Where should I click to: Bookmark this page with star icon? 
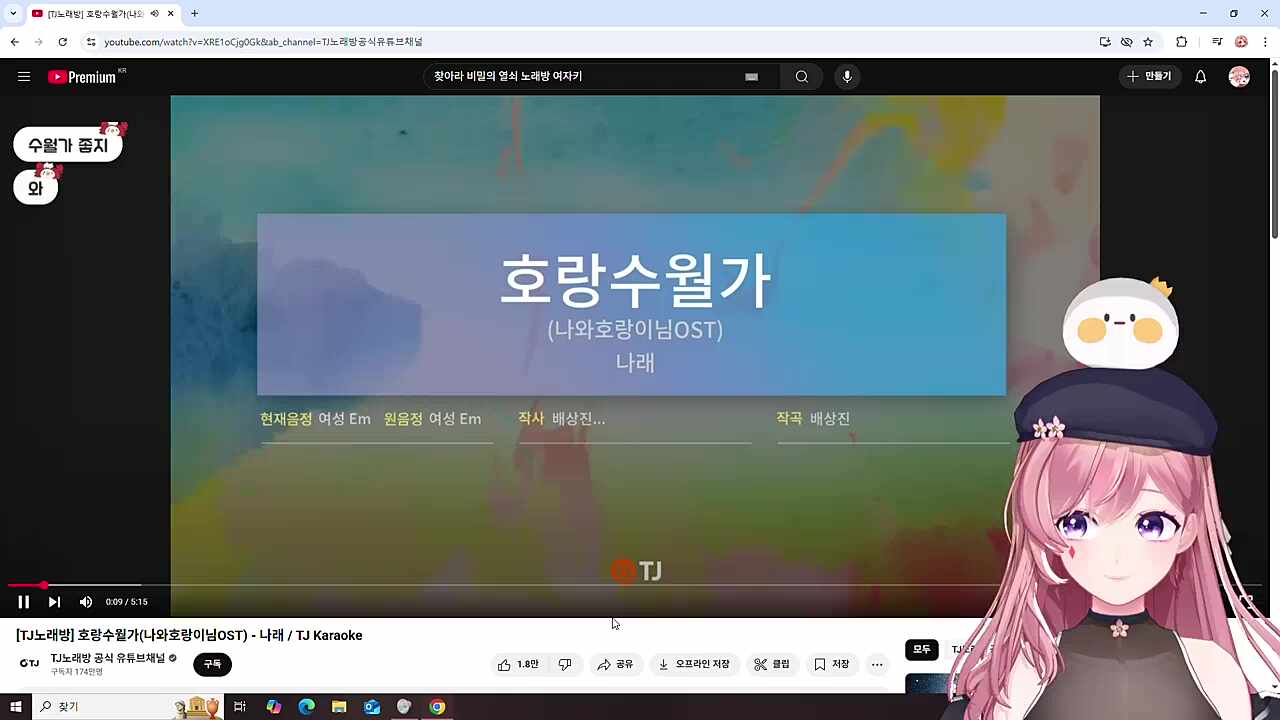tap(1148, 42)
